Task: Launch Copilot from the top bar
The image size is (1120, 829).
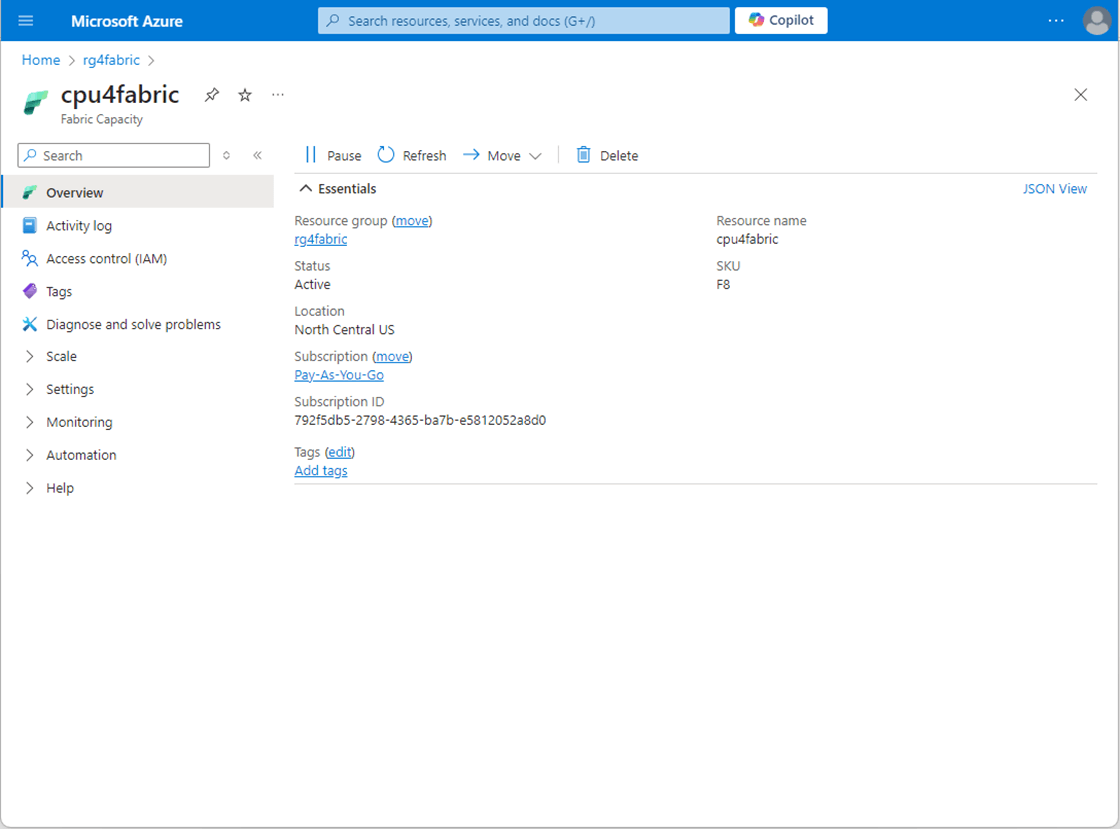Action: click(x=781, y=20)
